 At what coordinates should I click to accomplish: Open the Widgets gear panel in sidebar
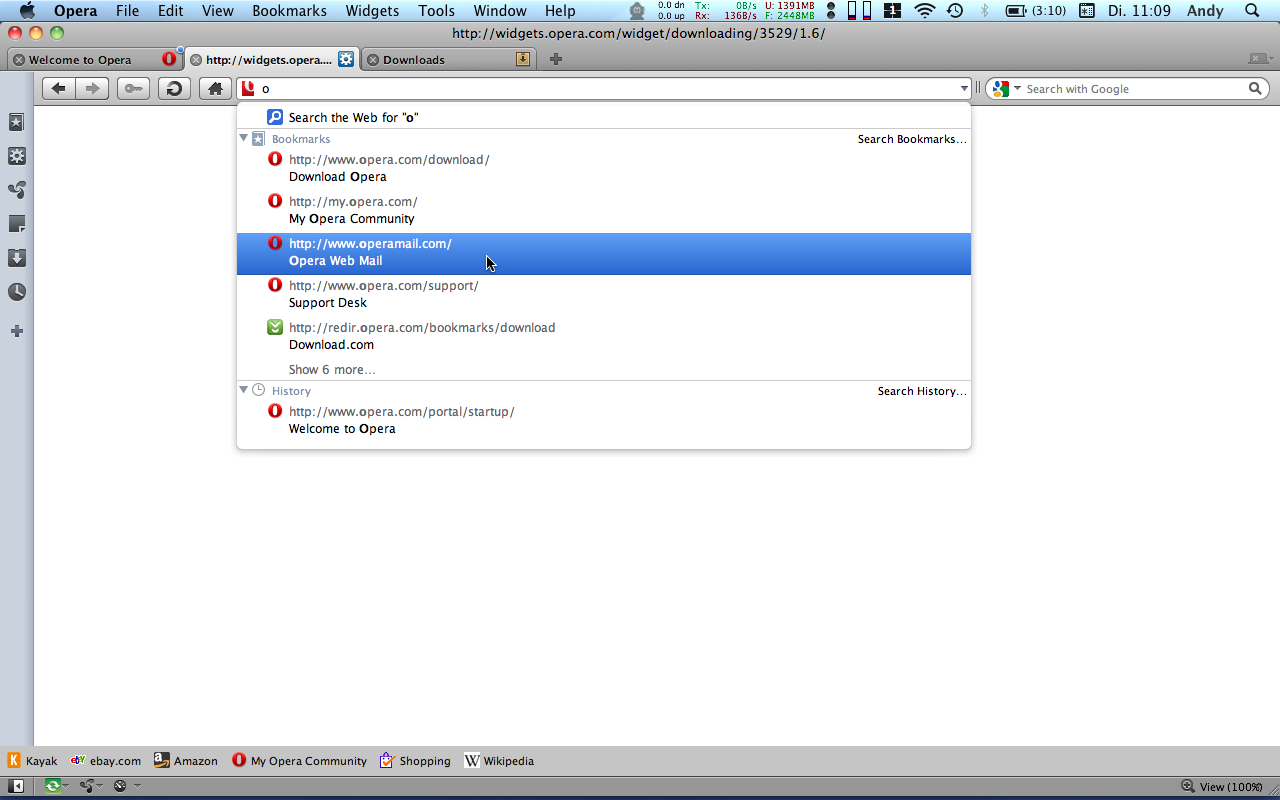[16, 156]
